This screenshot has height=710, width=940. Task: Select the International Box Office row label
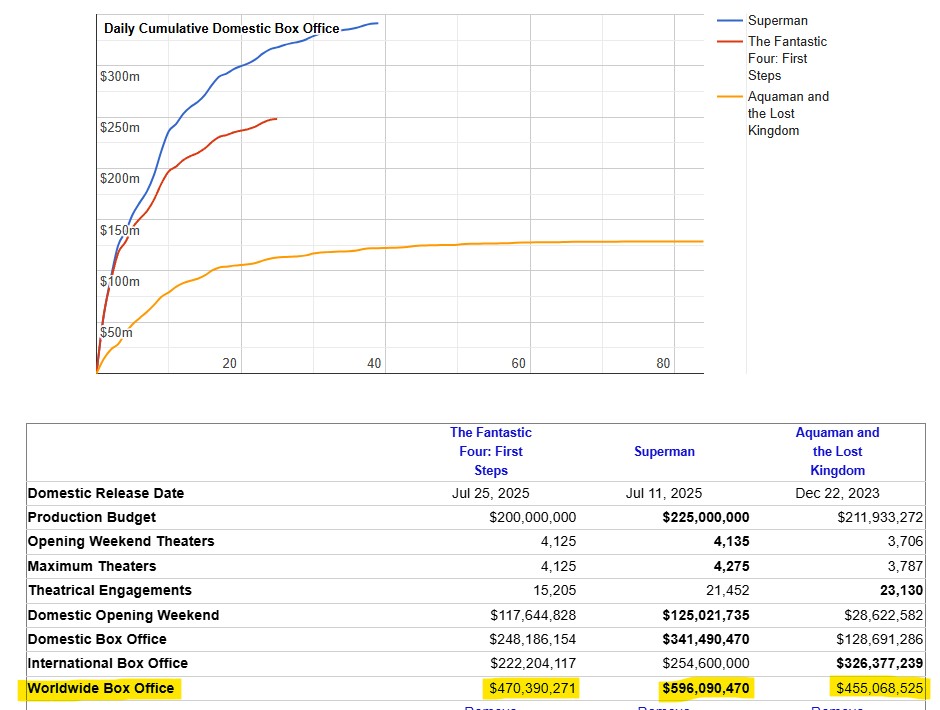(x=108, y=663)
